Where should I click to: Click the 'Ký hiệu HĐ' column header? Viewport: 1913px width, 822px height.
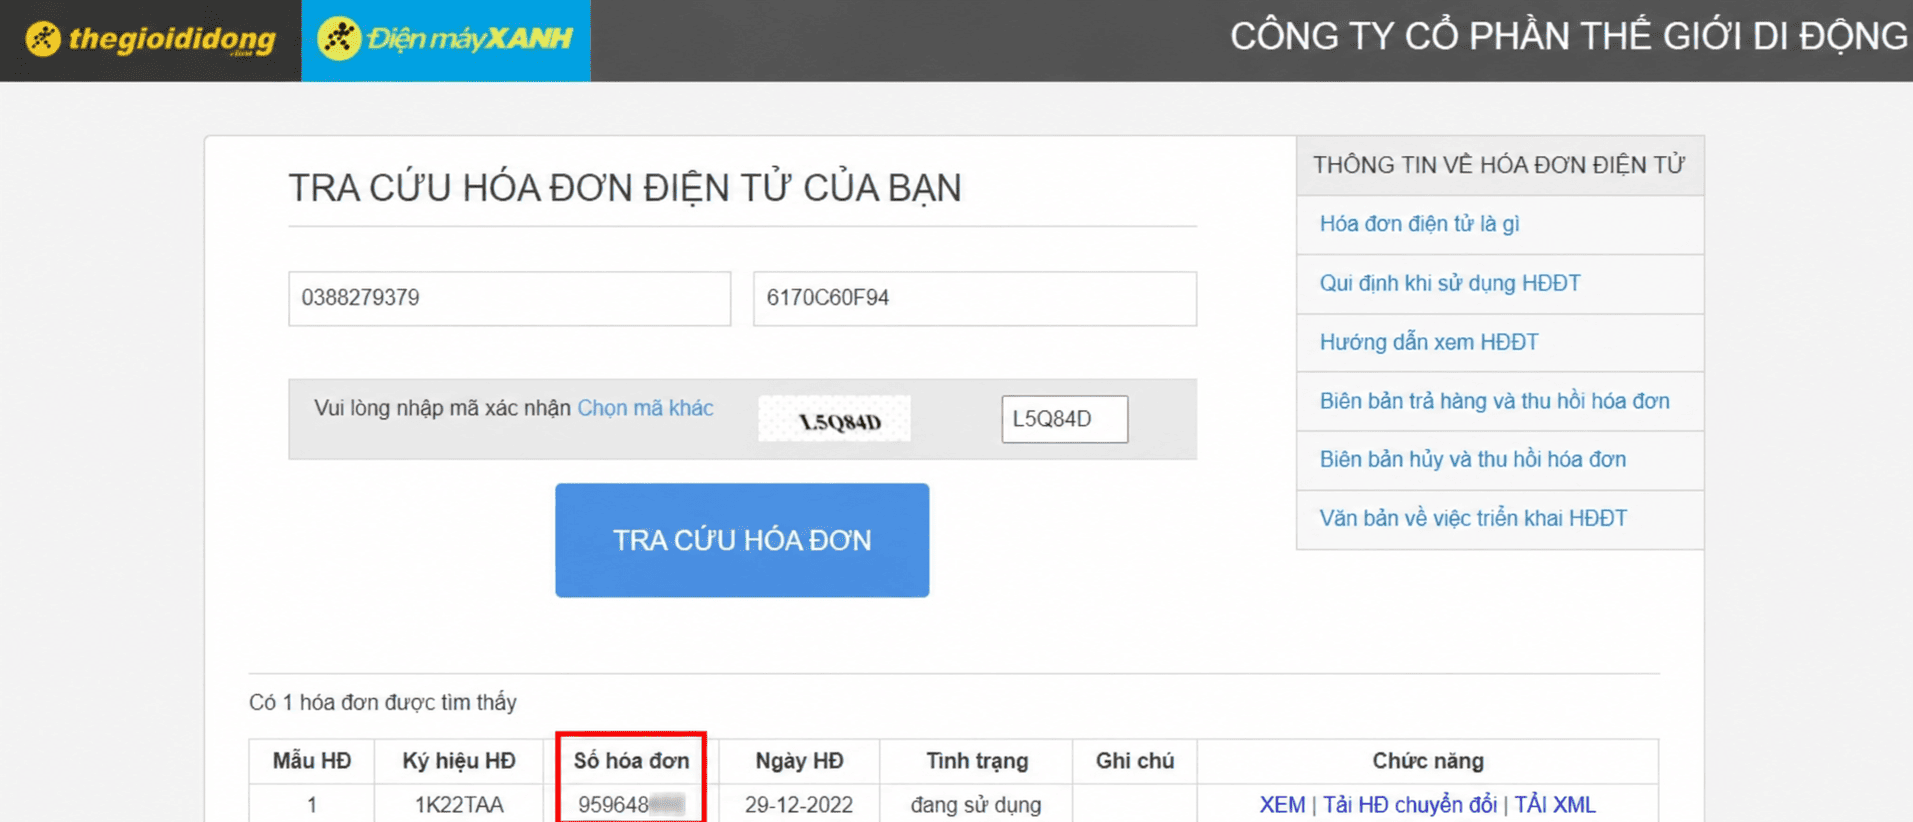click(x=459, y=761)
